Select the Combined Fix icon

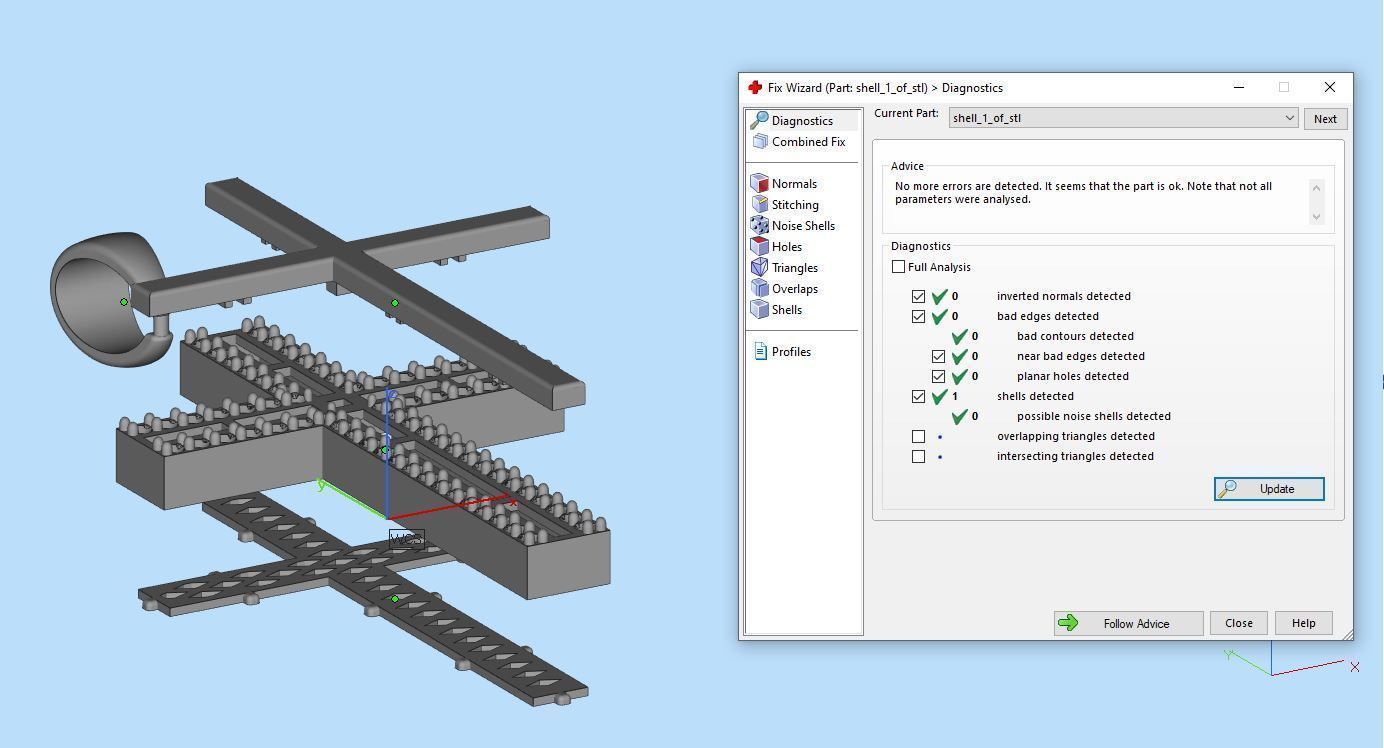click(x=760, y=141)
